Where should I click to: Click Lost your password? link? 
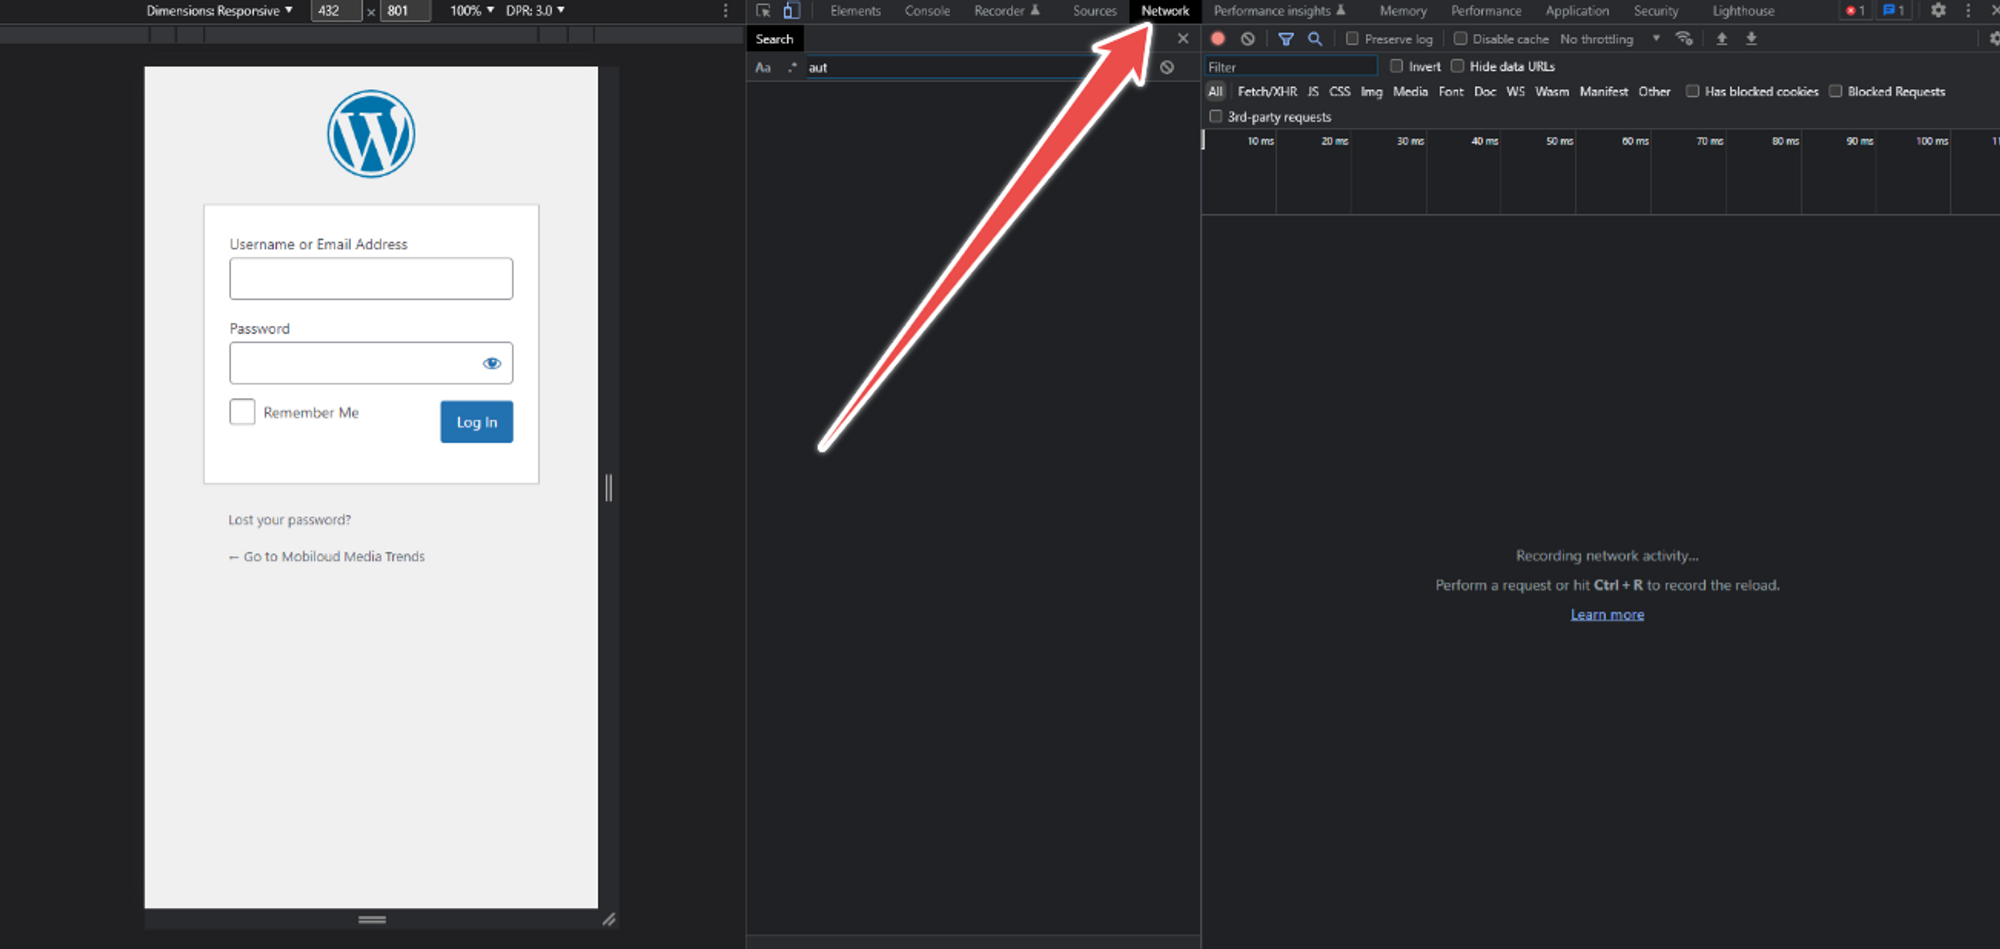(289, 520)
